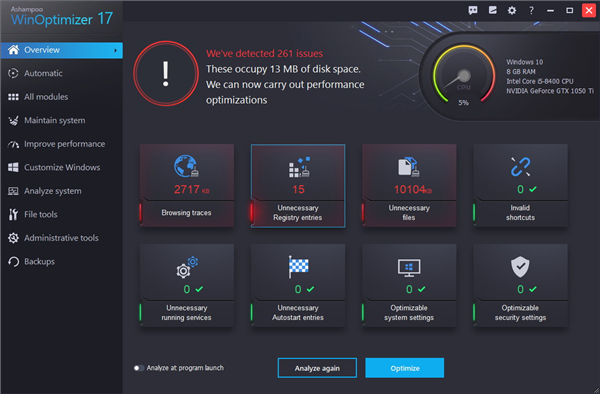Click the Unnecessary running services gears icon
600x394 pixels.
(x=187, y=267)
